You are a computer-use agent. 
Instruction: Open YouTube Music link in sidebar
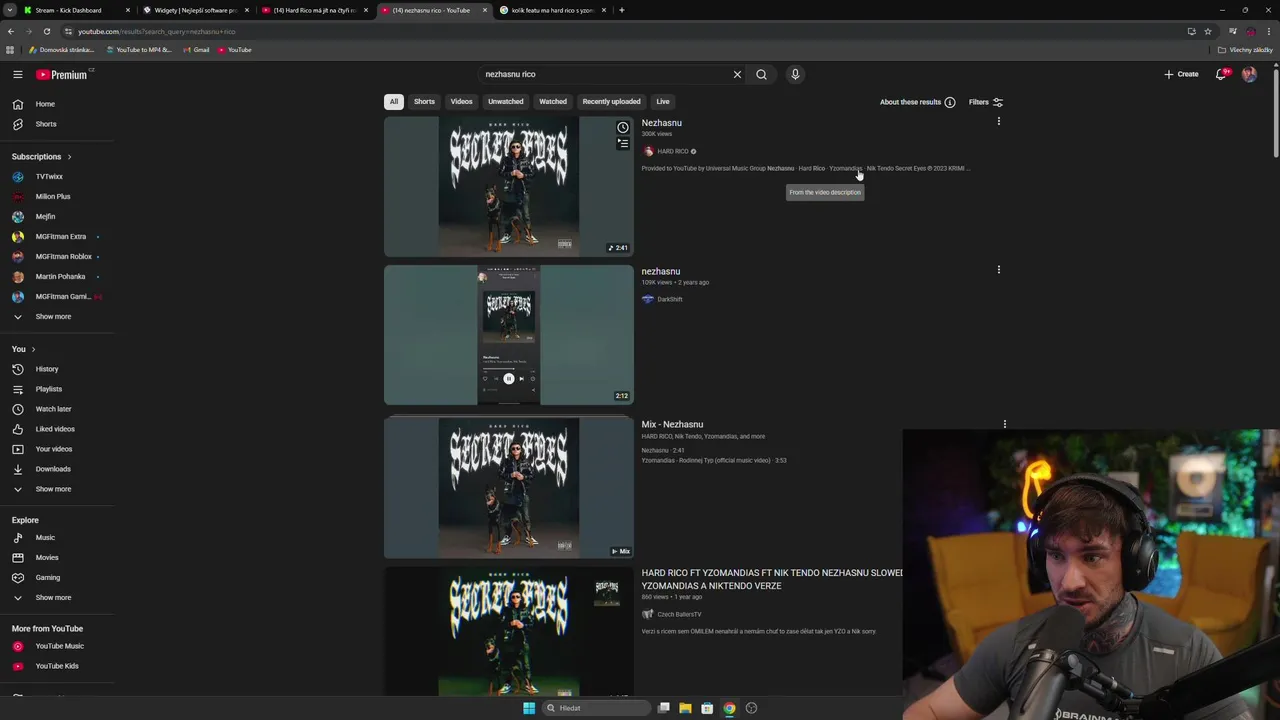pos(57,646)
